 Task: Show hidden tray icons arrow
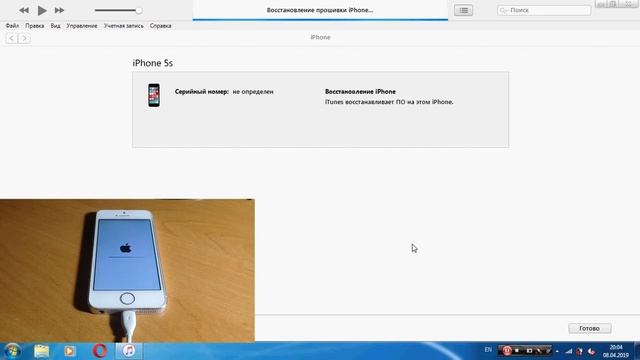(x=557, y=351)
